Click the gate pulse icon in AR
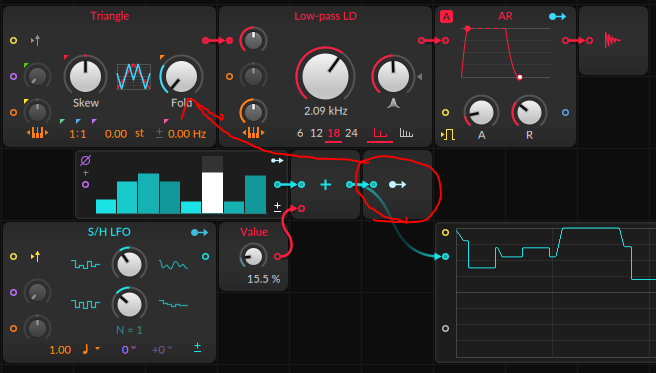Screen dimensions: 656x373 pos(448,135)
